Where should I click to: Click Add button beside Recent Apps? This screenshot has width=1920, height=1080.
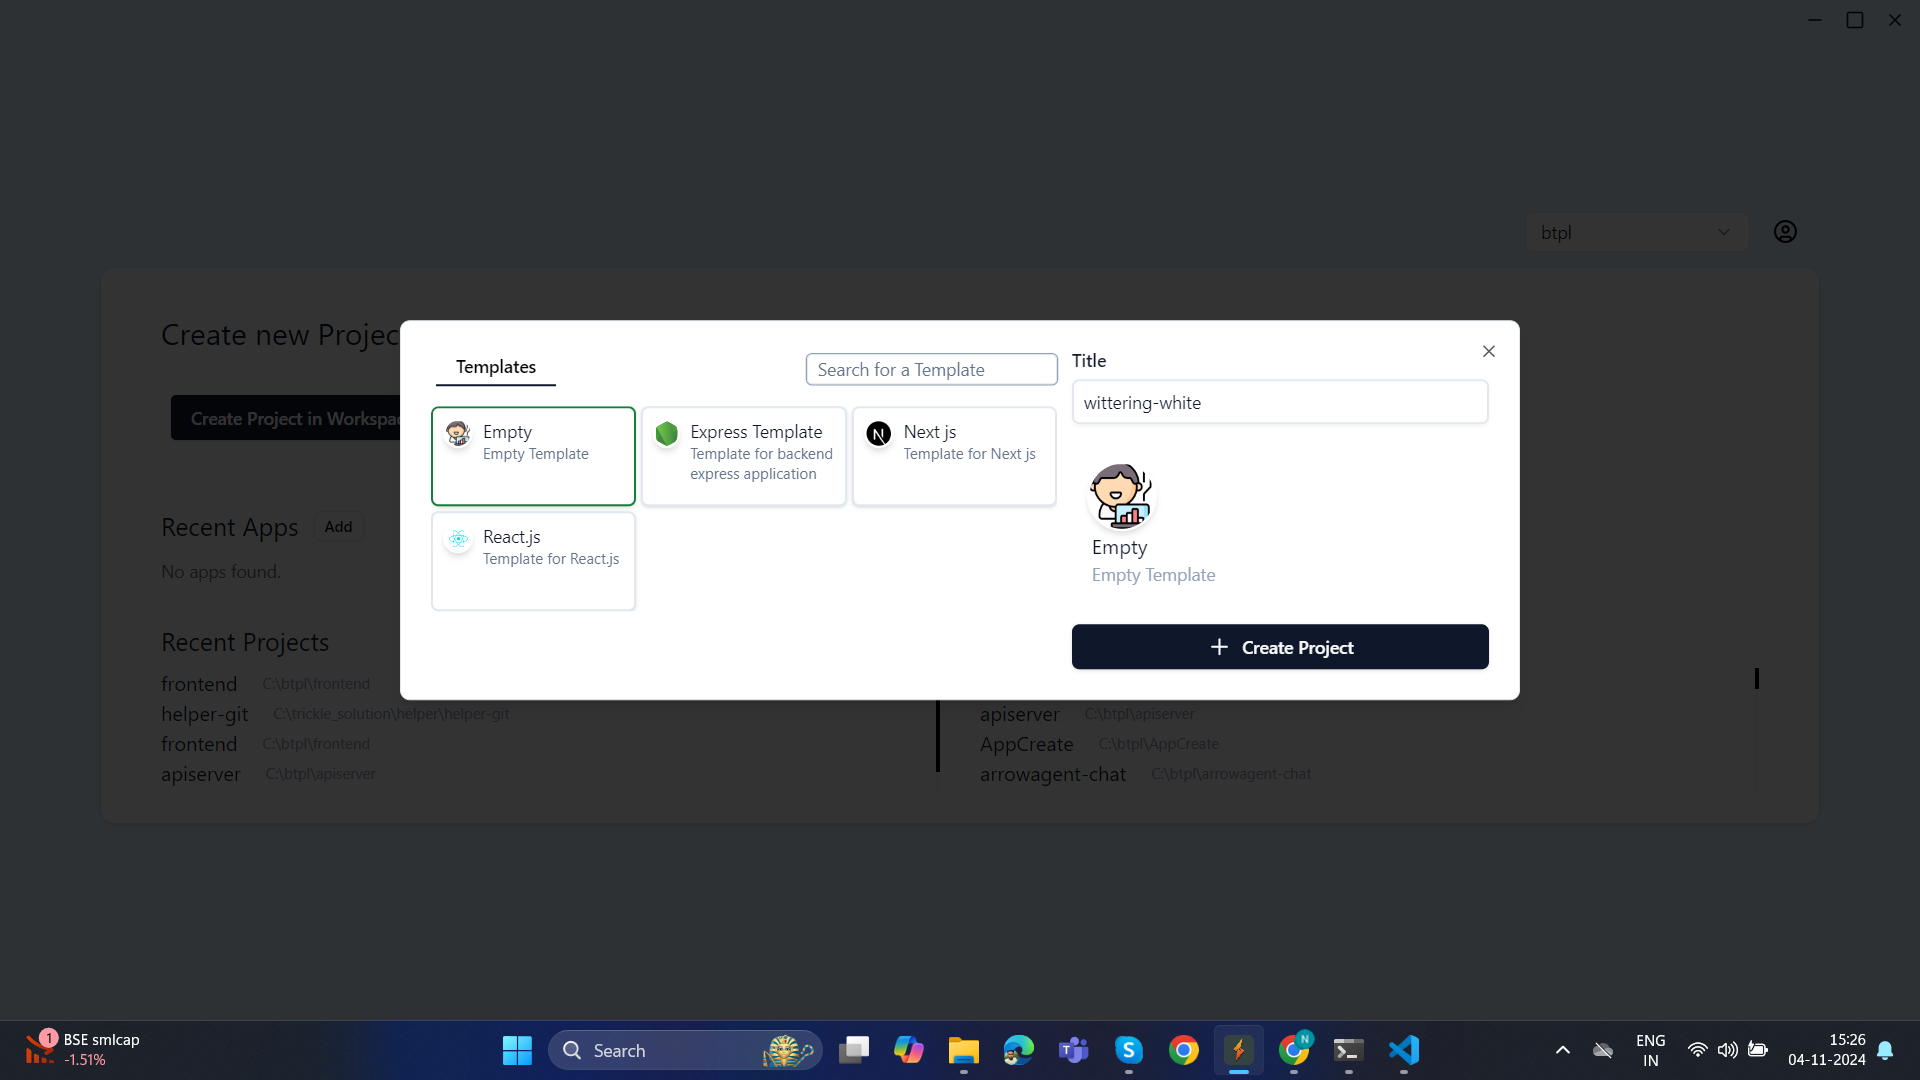(338, 527)
